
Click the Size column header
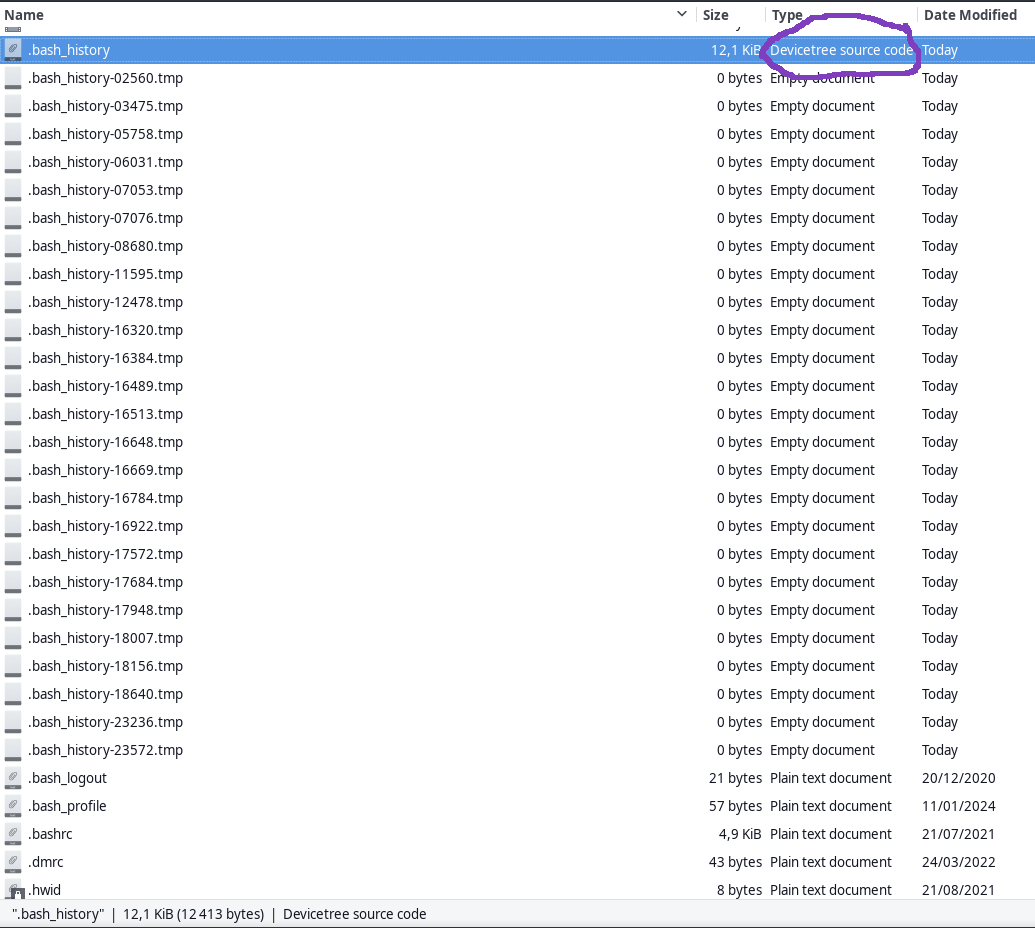click(716, 15)
